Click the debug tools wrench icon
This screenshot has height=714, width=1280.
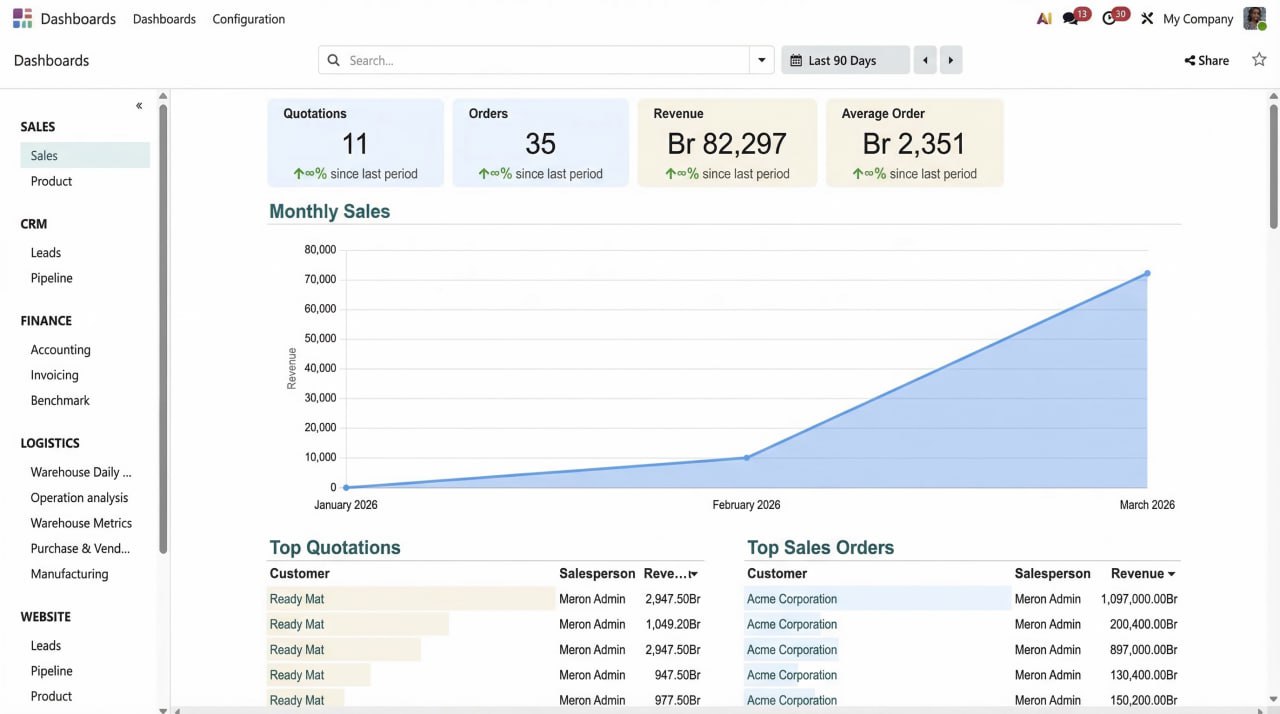click(1147, 19)
